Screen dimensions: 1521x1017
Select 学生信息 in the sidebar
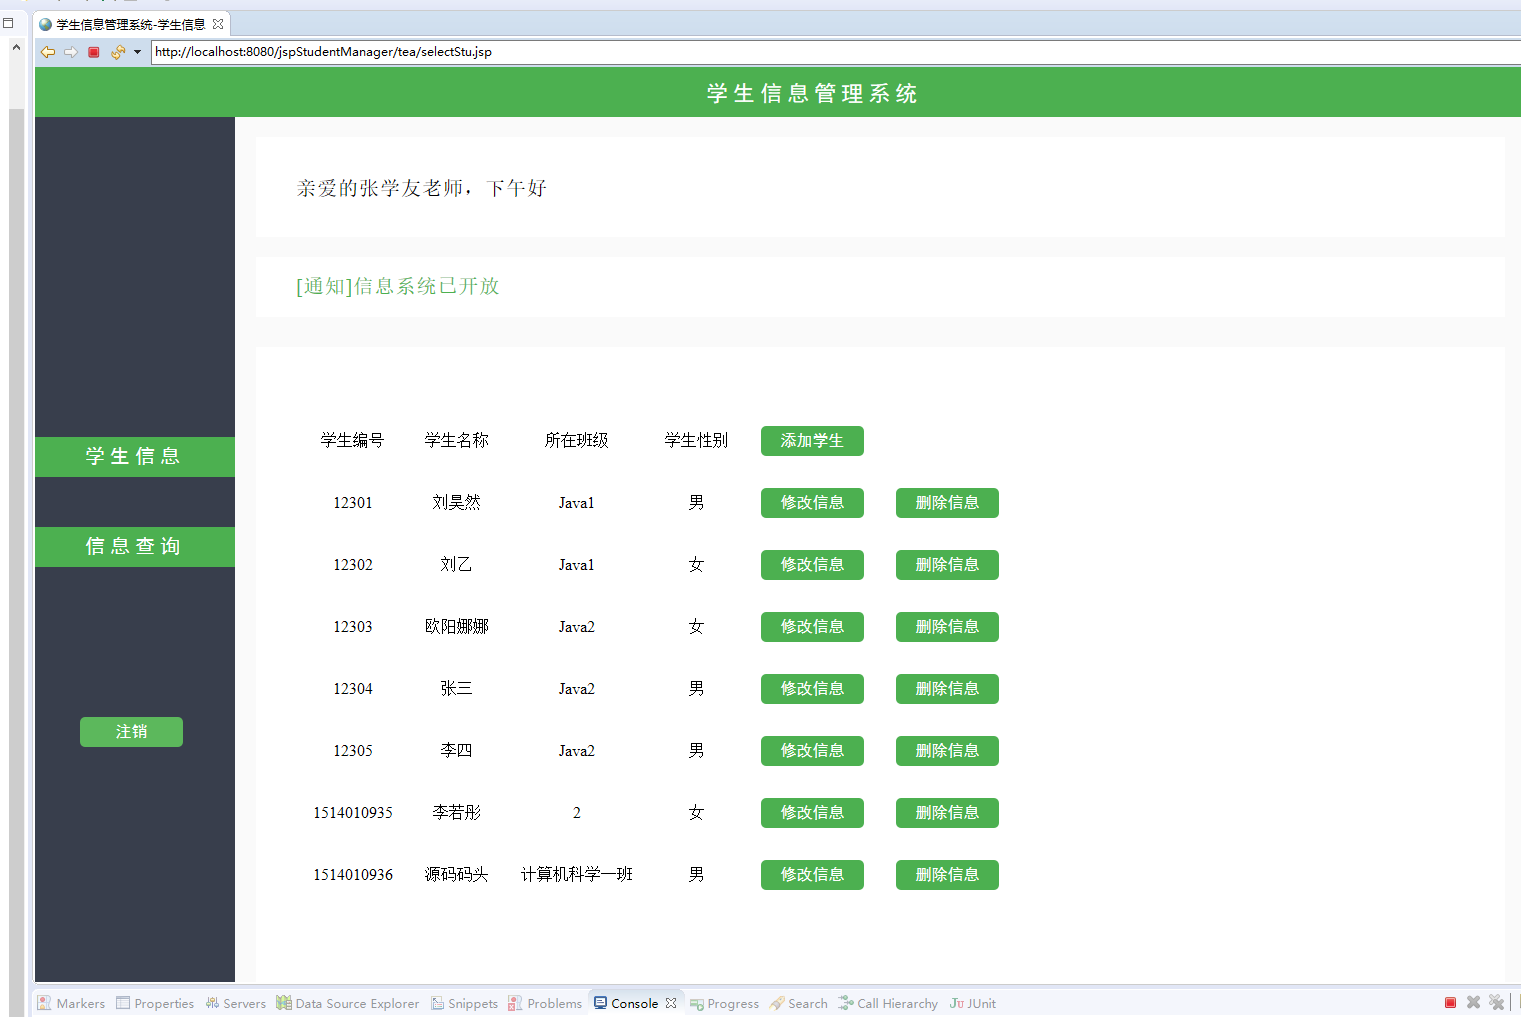click(133, 456)
